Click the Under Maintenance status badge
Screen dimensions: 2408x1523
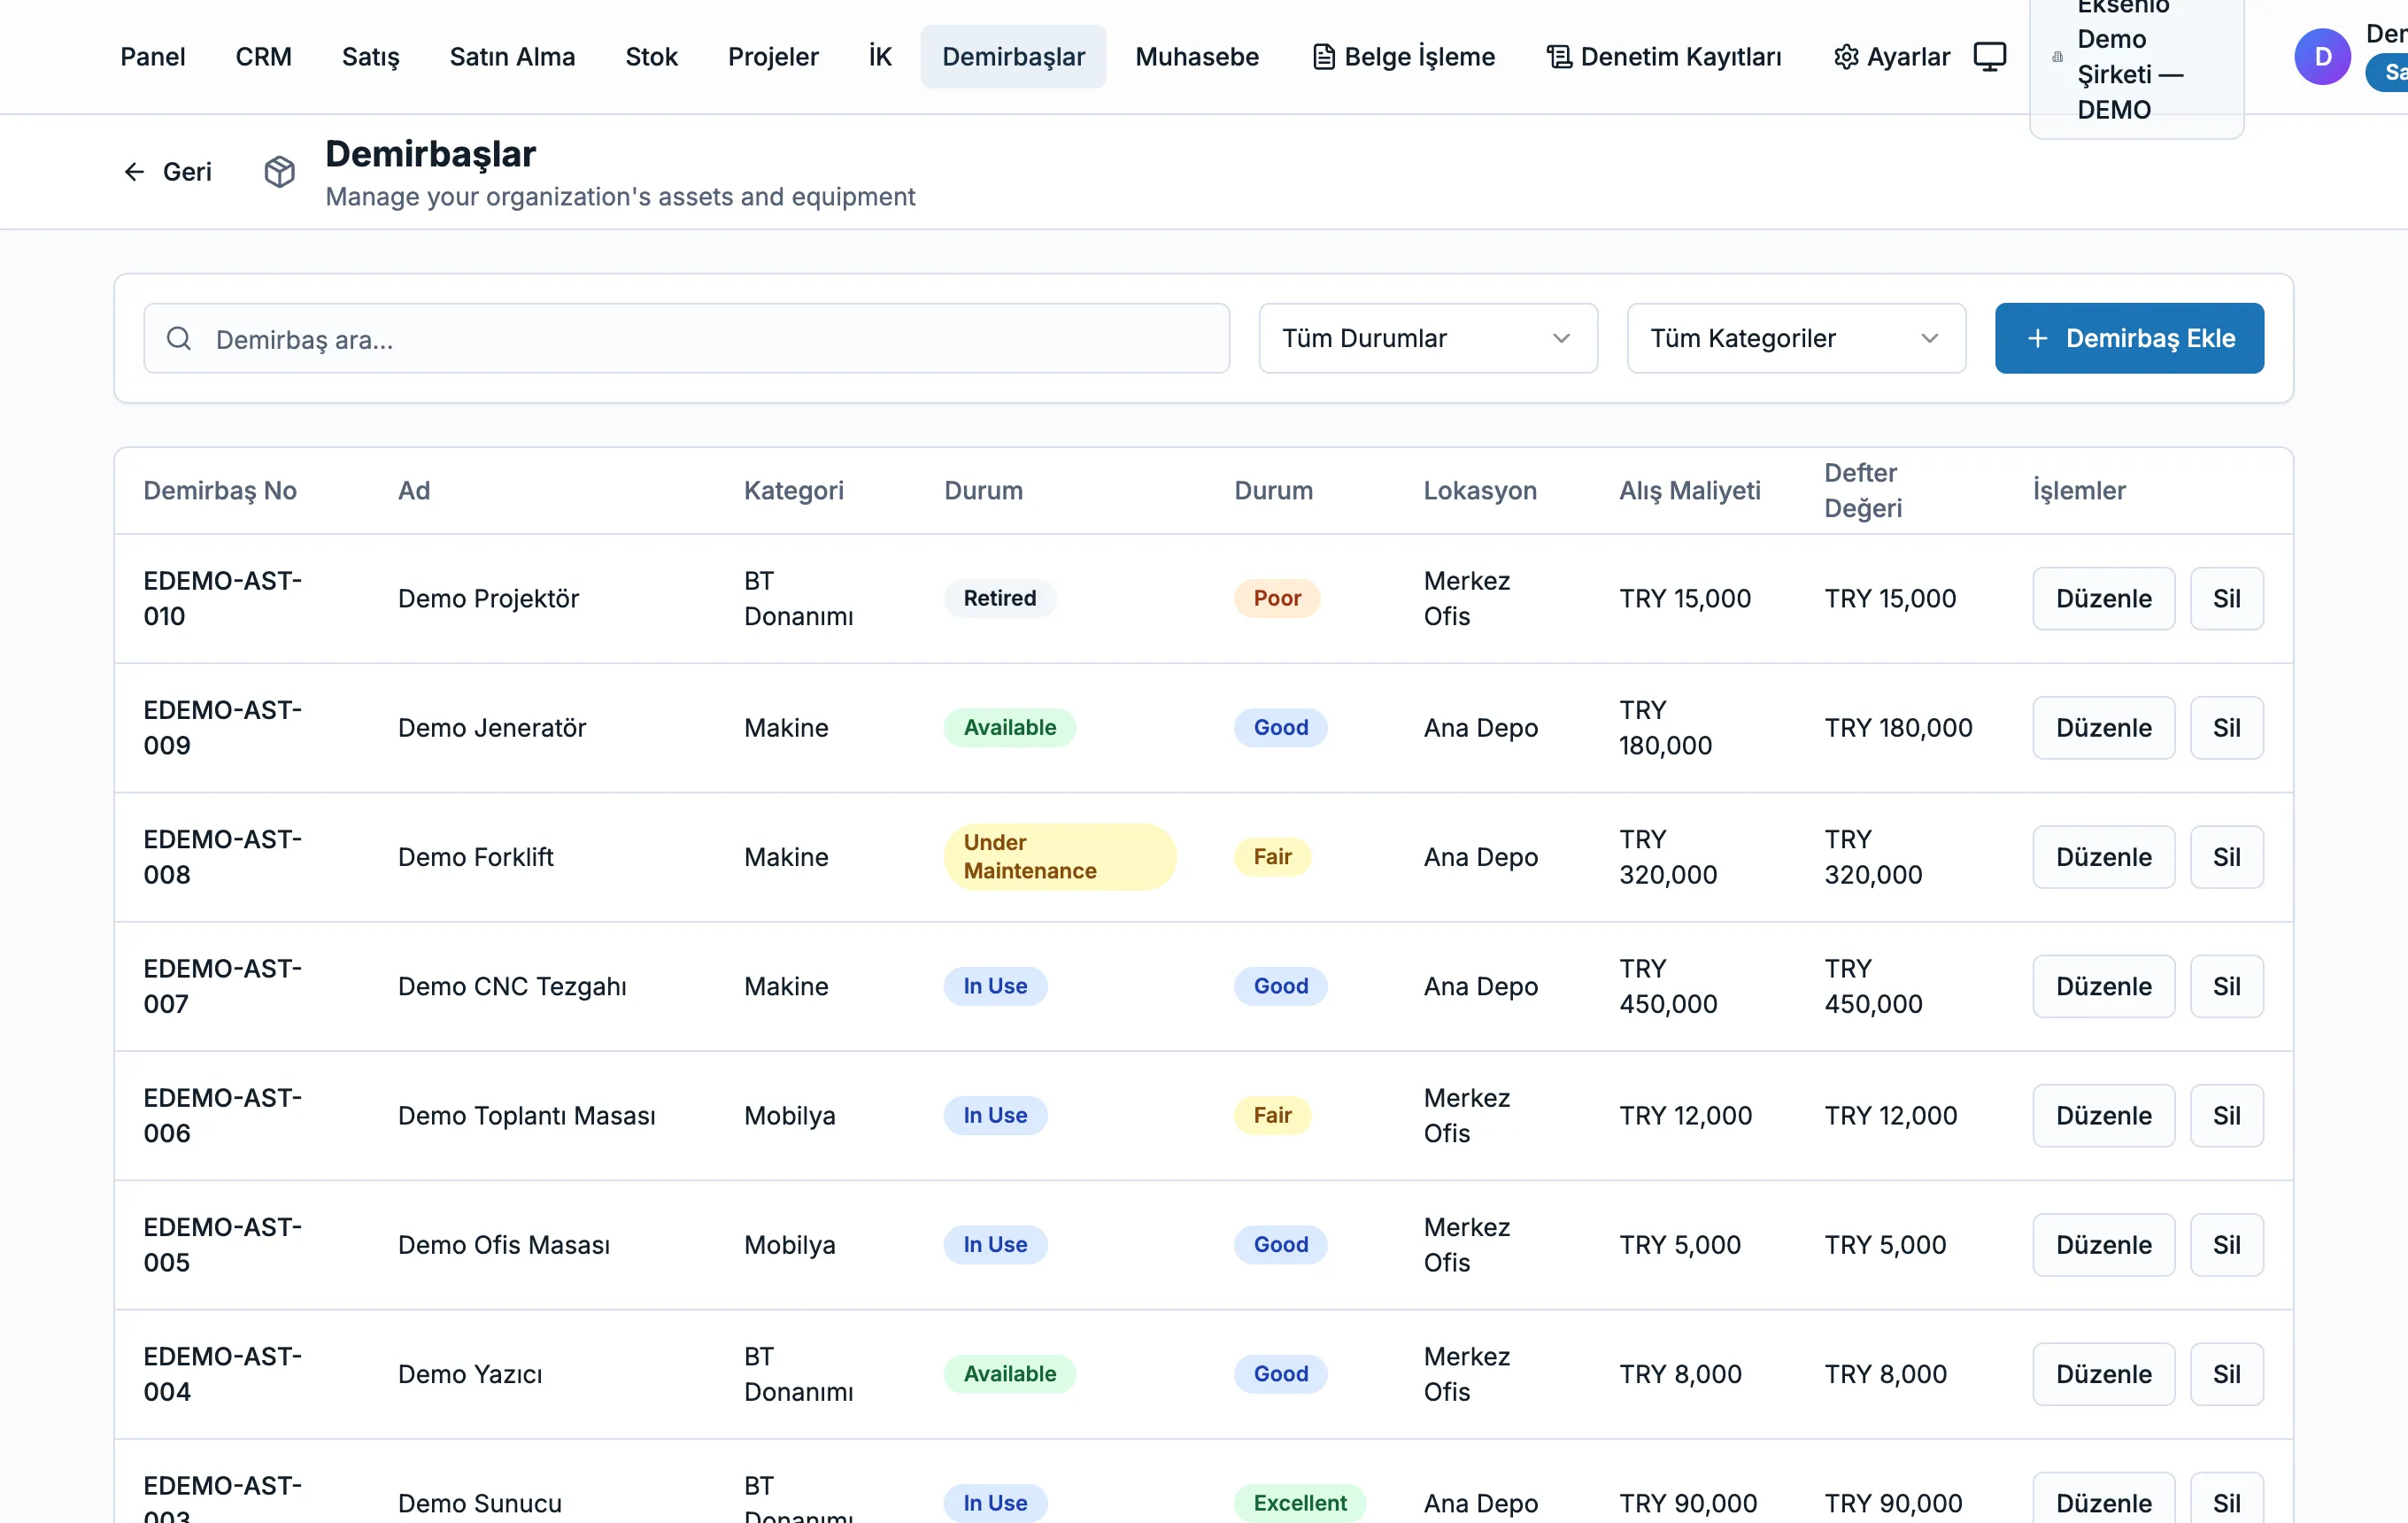coord(1060,858)
